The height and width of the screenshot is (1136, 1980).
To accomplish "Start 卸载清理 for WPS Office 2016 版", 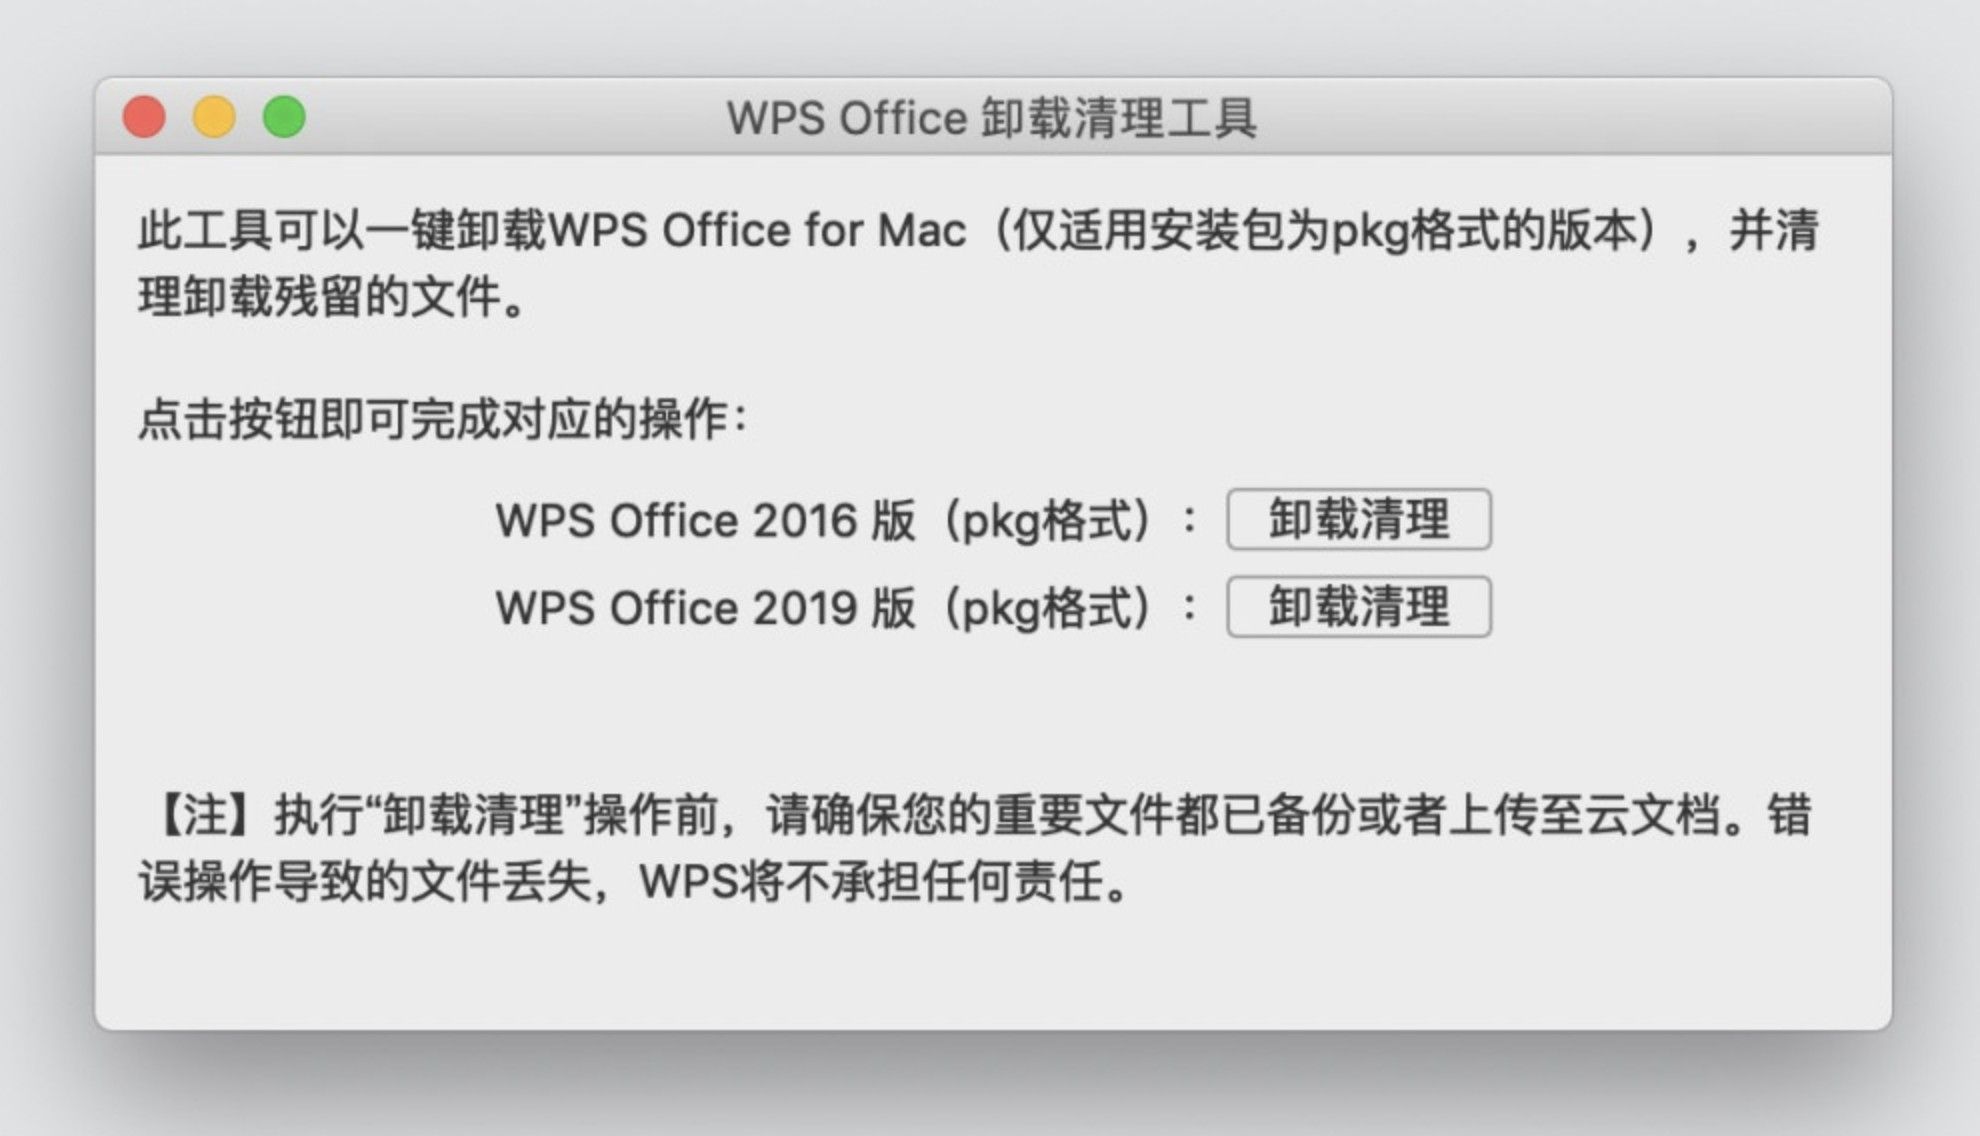I will [1359, 519].
